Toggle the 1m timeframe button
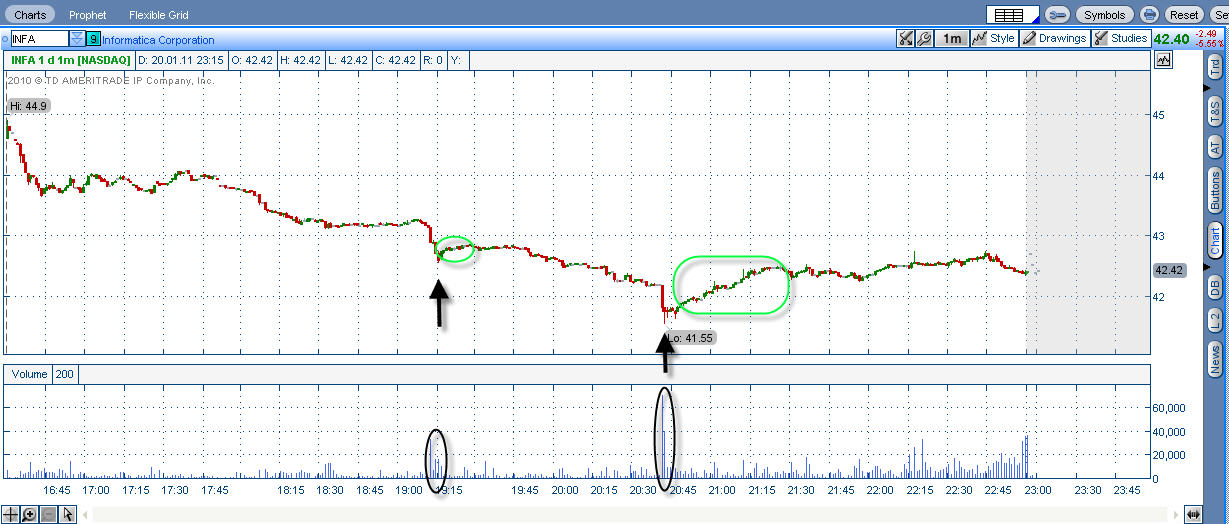 click(x=953, y=39)
